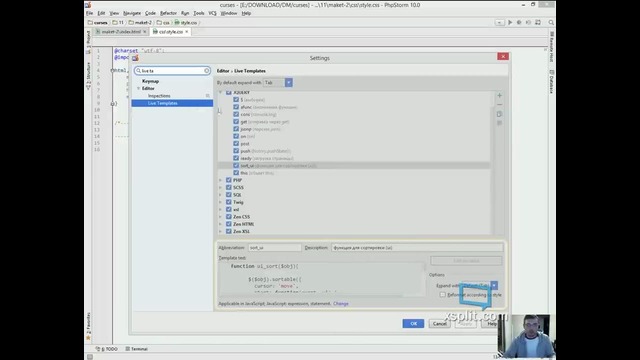Open the VCS menu

(212, 13)
